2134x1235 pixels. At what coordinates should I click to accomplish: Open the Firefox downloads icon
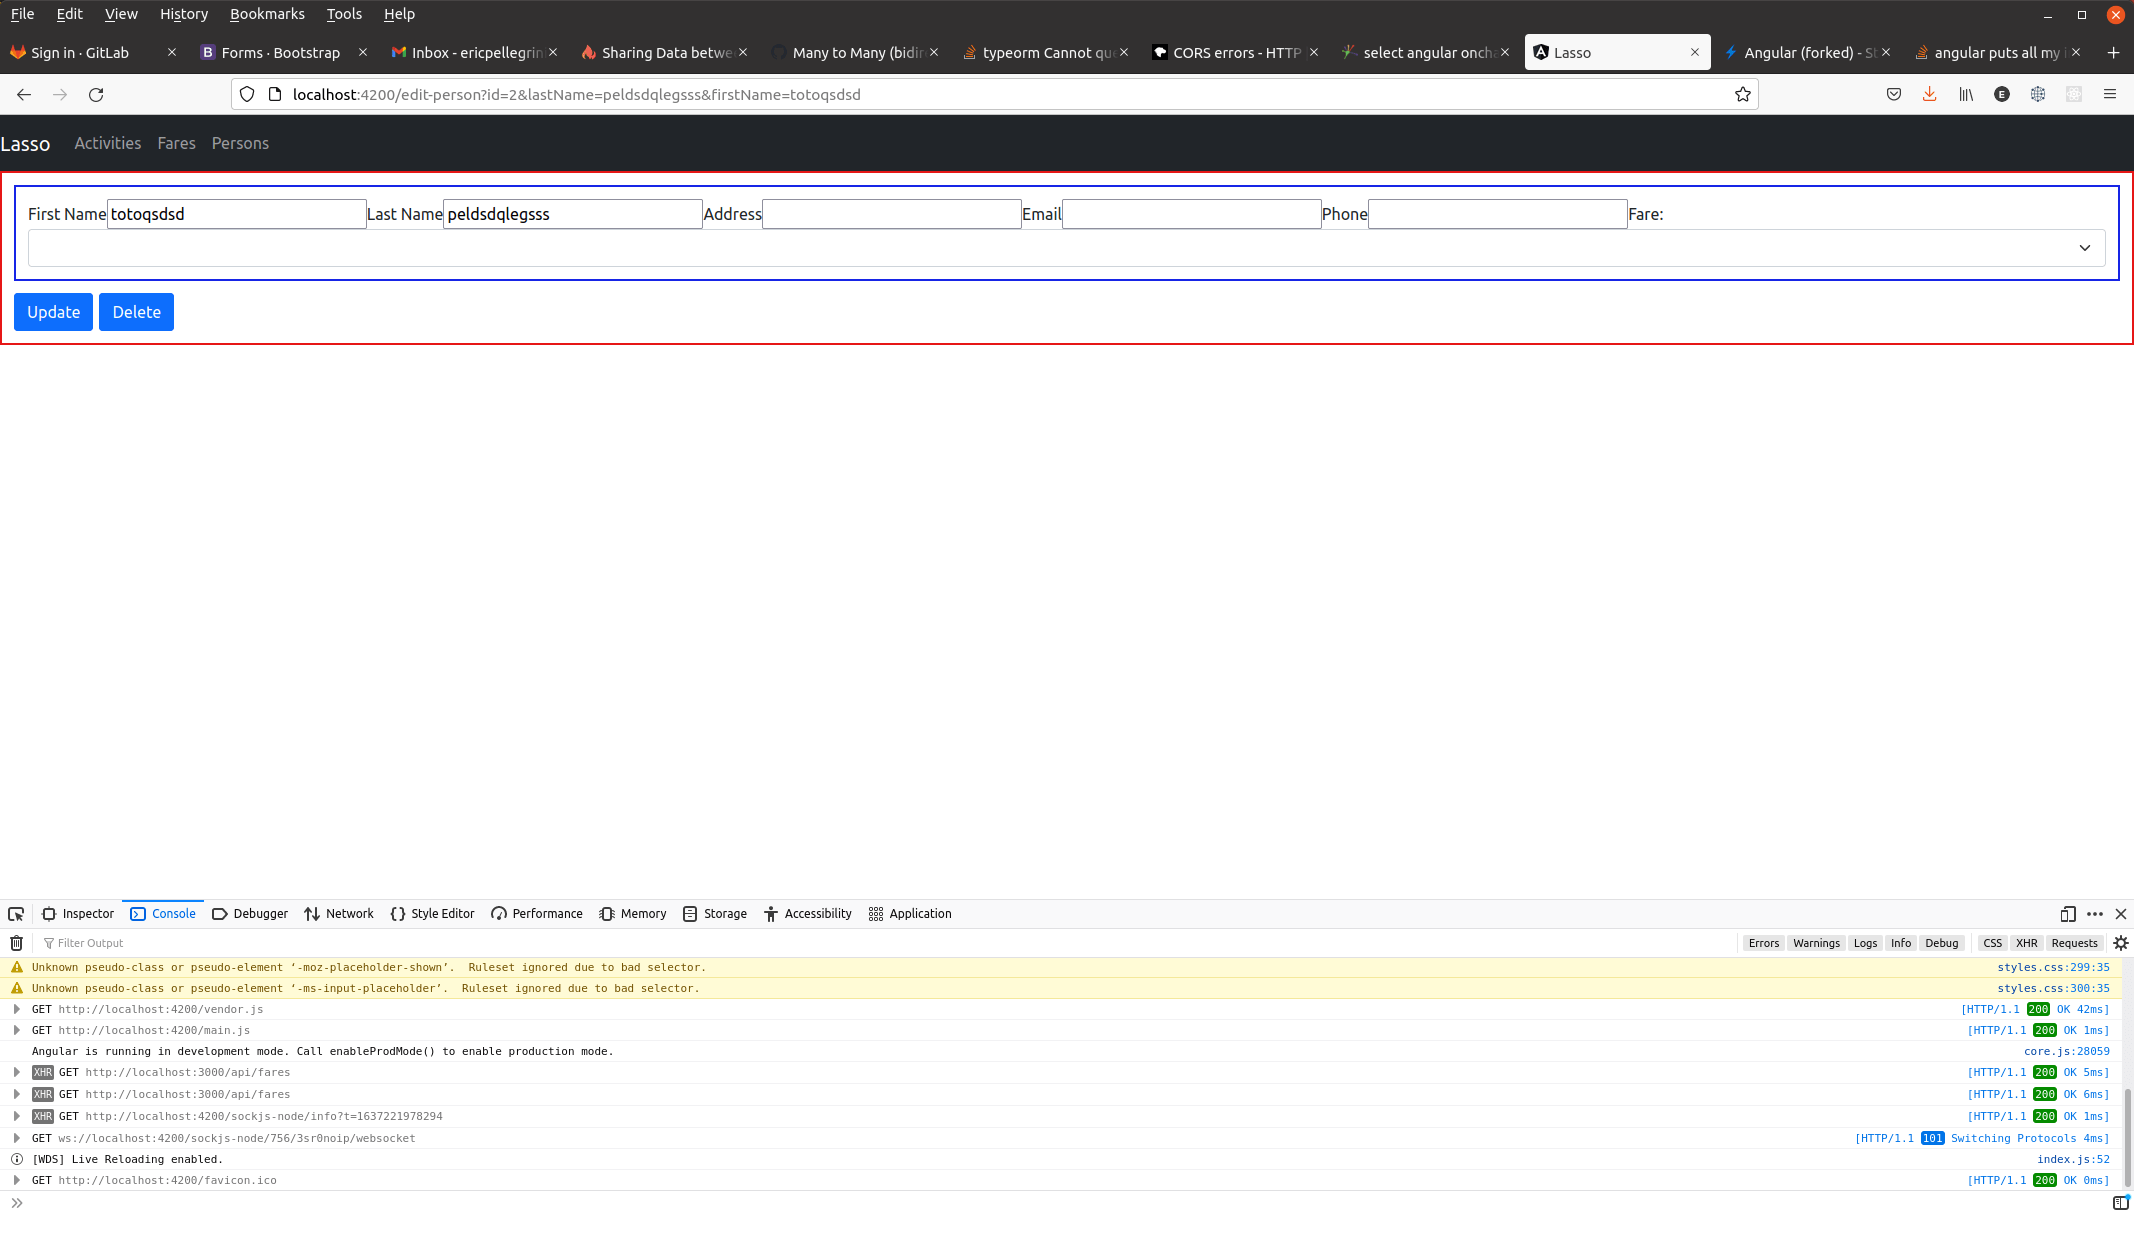1929,94
